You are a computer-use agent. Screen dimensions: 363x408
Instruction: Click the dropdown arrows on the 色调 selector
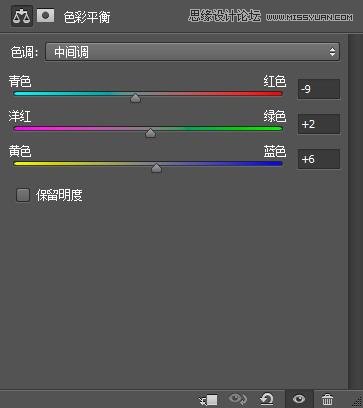pyautogui.click(x=332, y=52)
